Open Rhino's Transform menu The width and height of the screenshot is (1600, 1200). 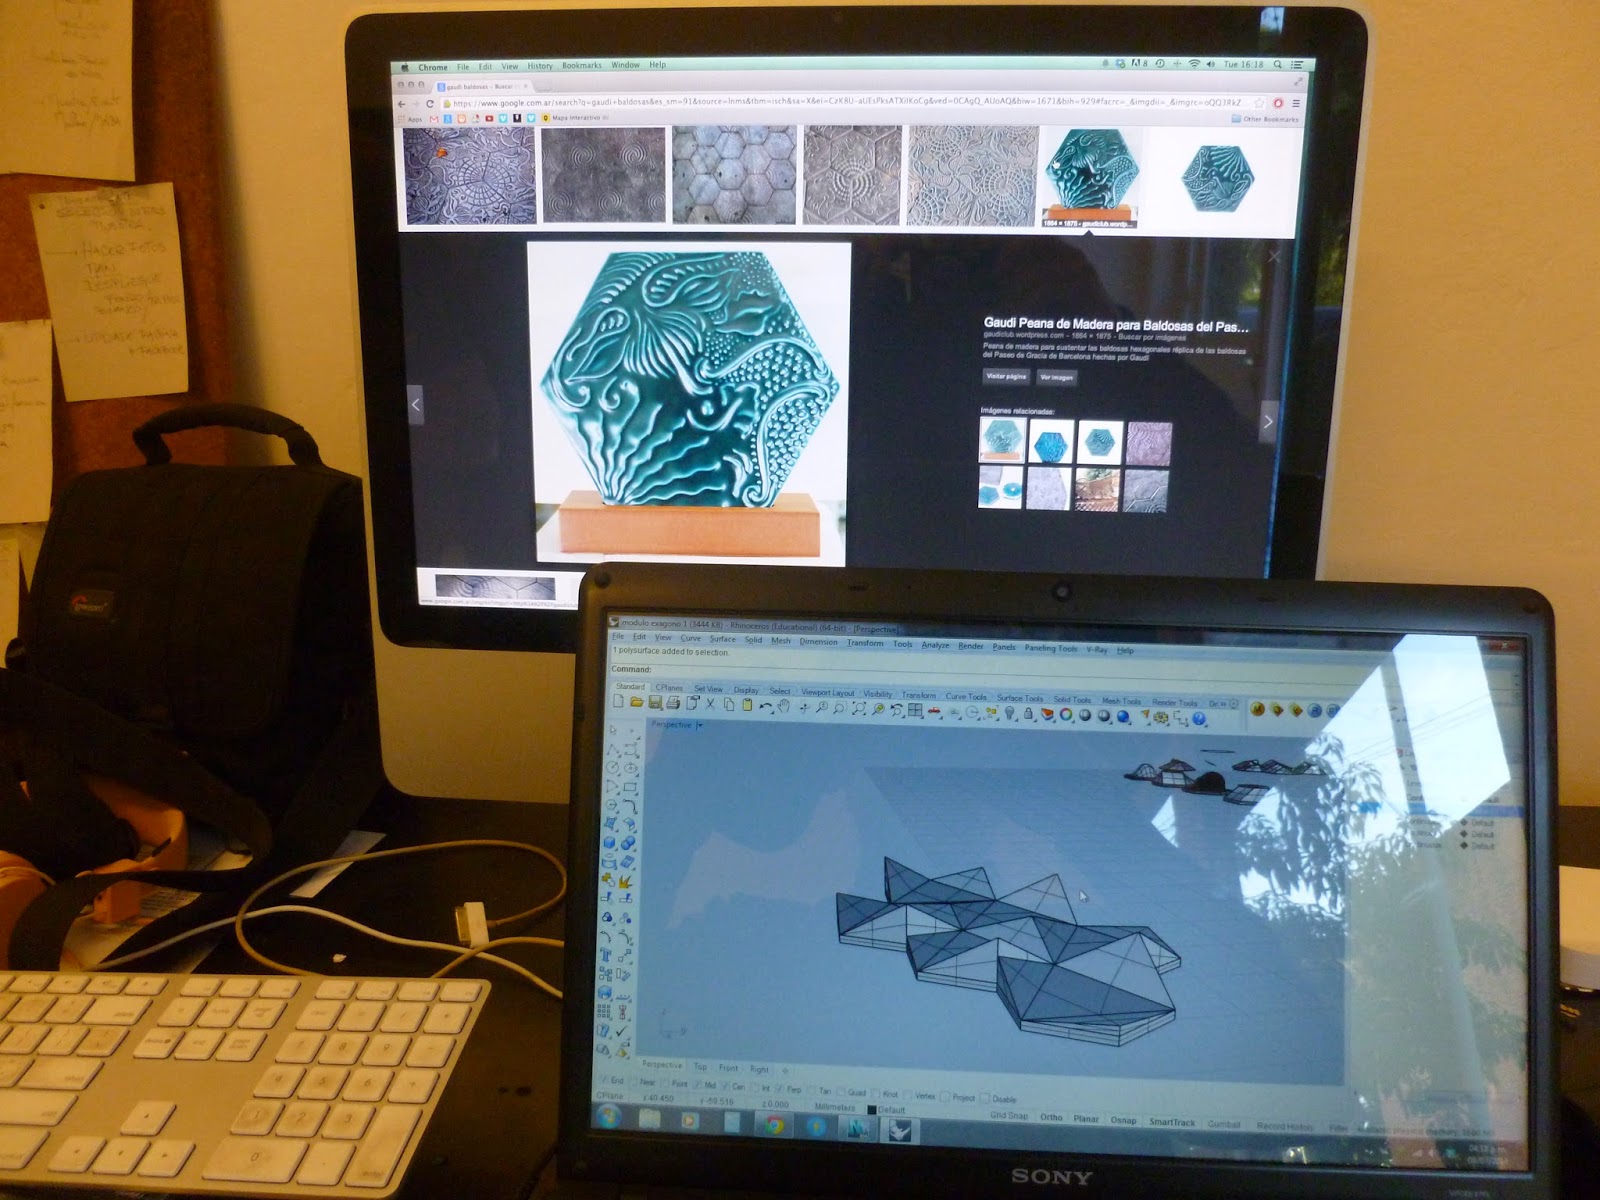[x=865, y=643]
